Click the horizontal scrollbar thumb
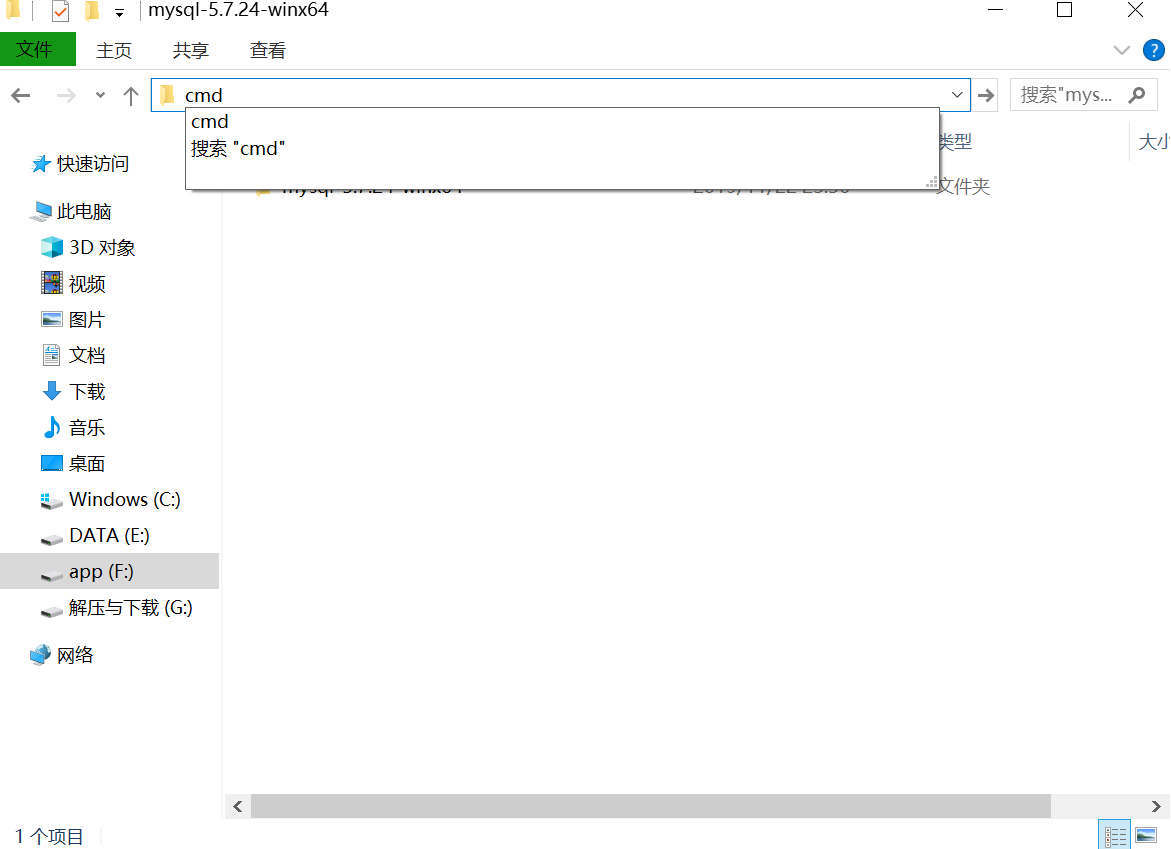 pos(650,806)
